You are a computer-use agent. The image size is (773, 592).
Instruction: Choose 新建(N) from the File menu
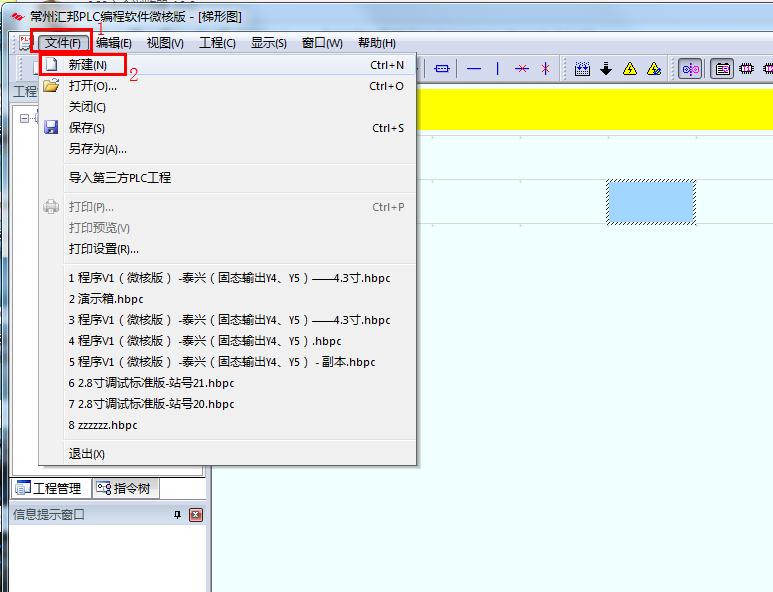tap(228, 65)
